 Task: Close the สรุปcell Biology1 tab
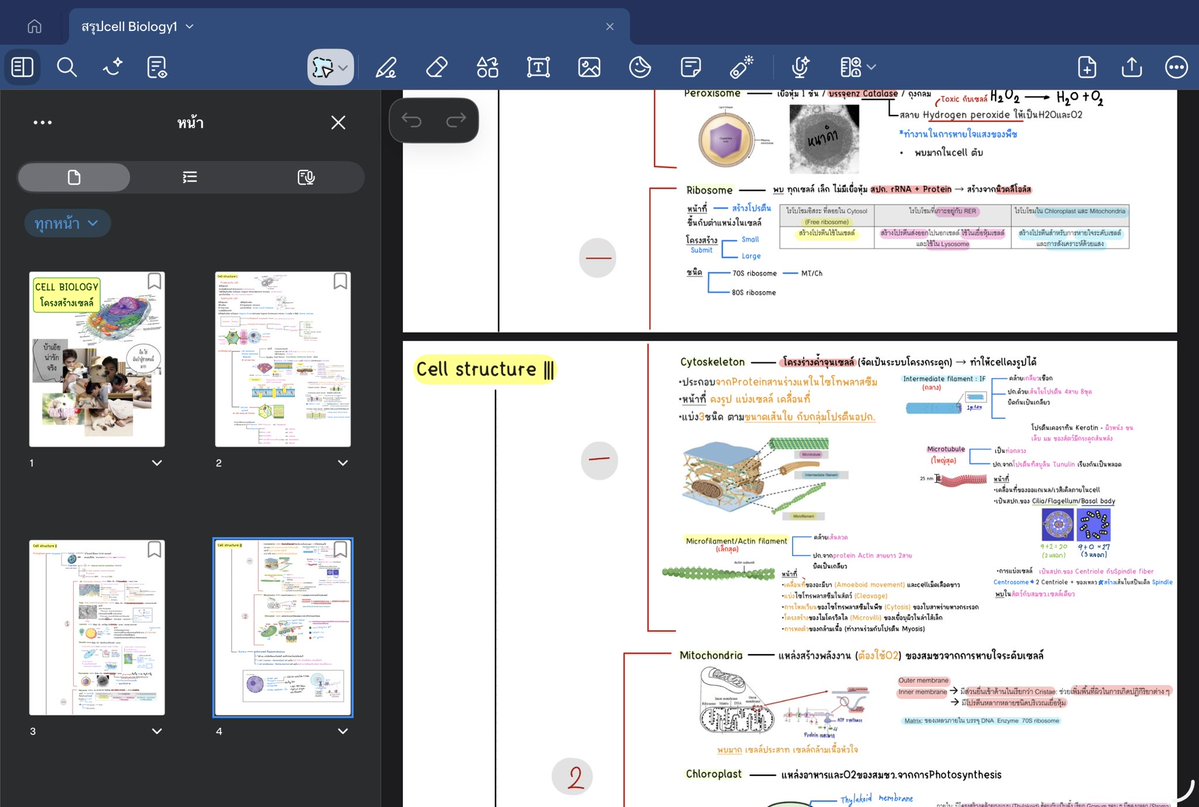pyautogui.click(x=609, y=27)
